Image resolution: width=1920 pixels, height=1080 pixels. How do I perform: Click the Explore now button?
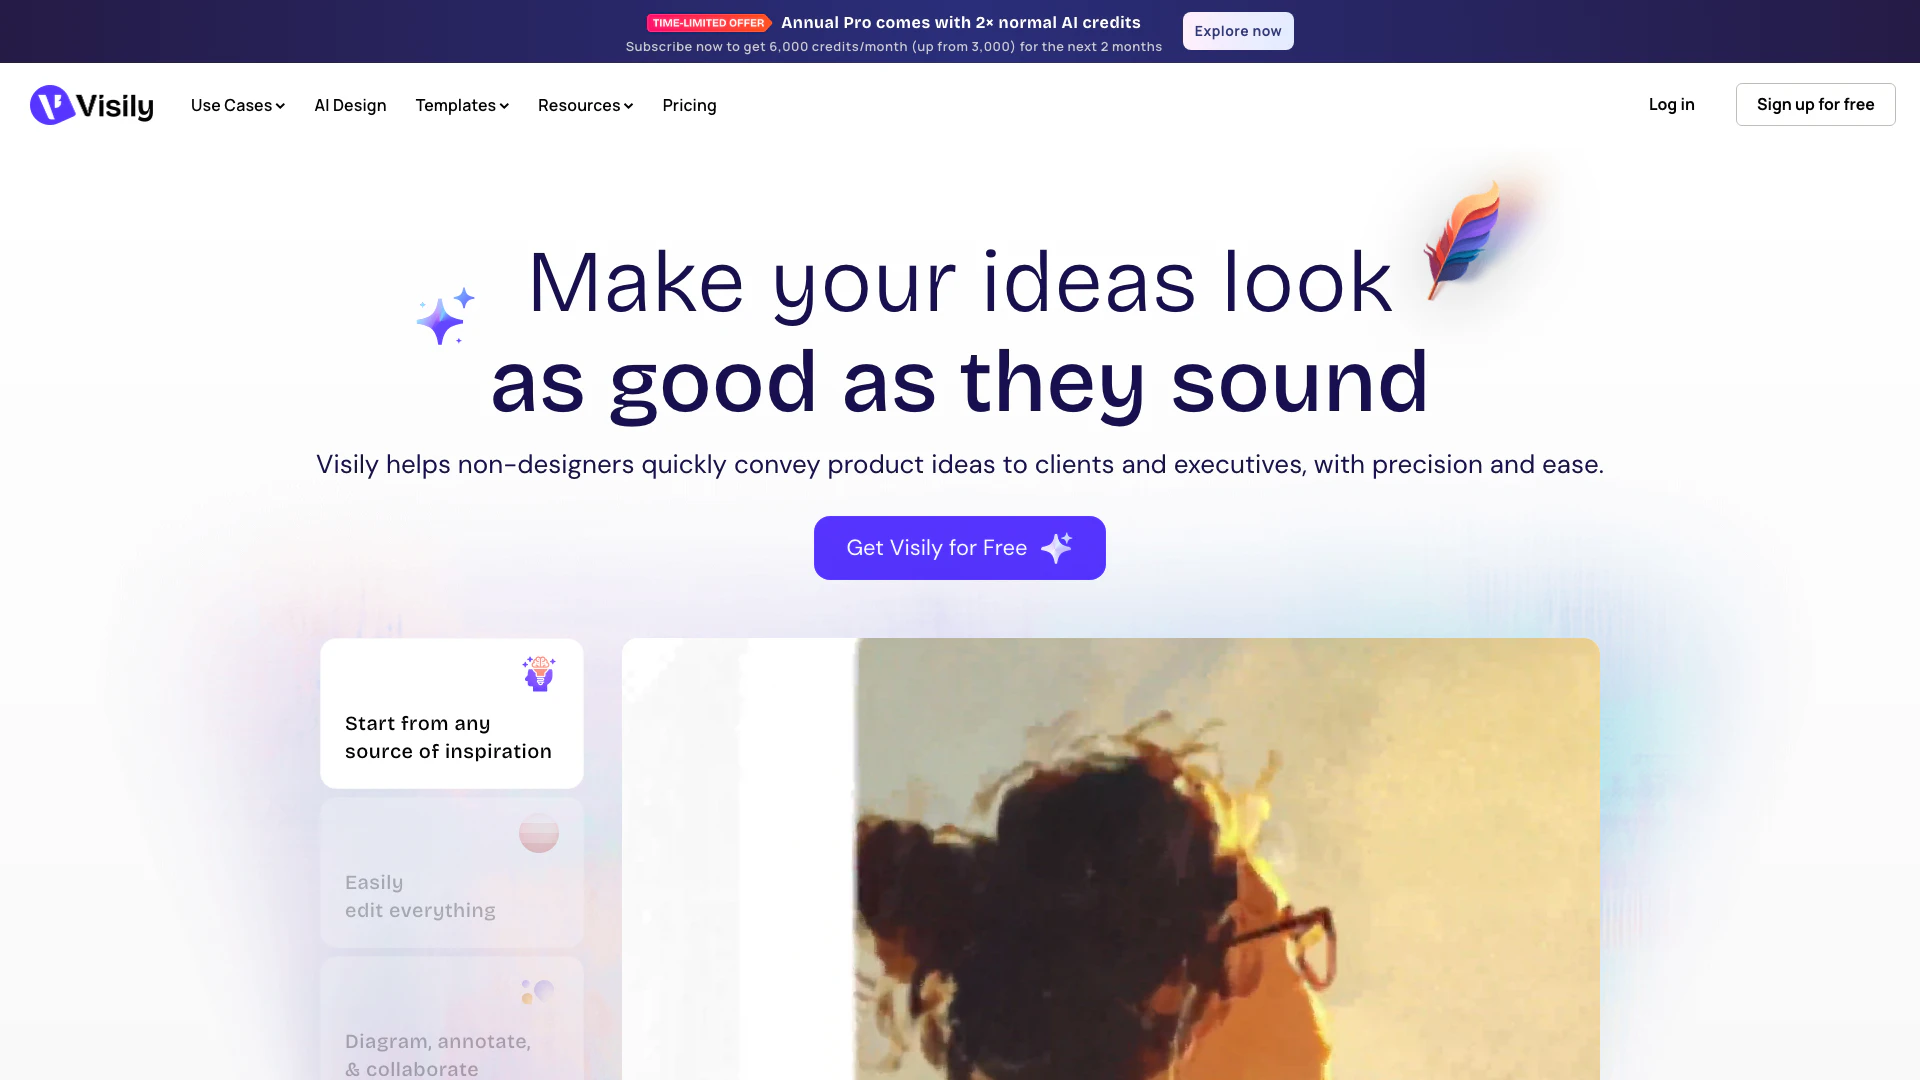[x=1238, y=31]
